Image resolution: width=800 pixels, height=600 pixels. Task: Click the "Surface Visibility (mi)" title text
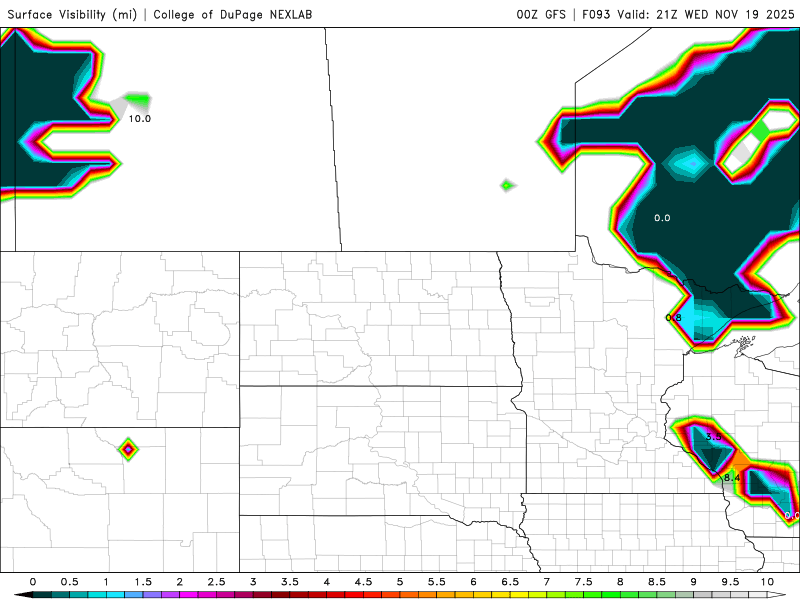tap(72, 14)
